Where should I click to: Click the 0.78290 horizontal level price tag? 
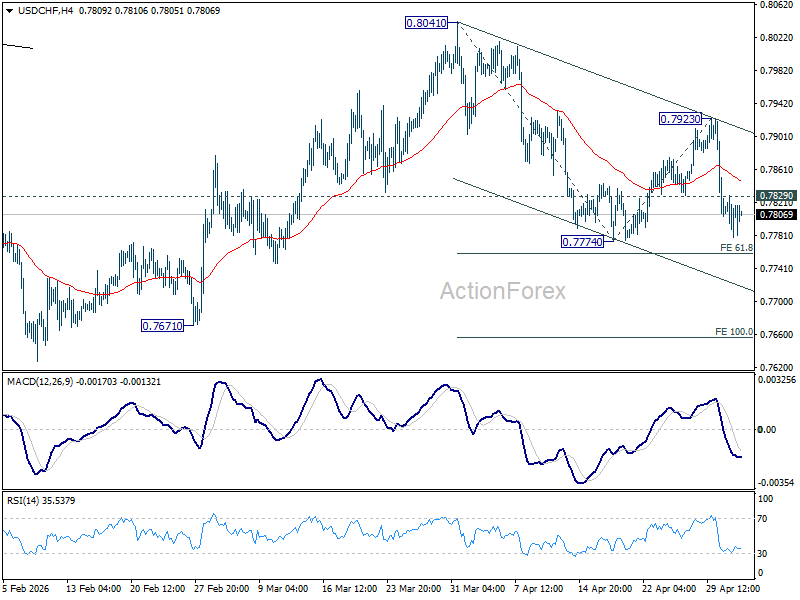(776, 196)
